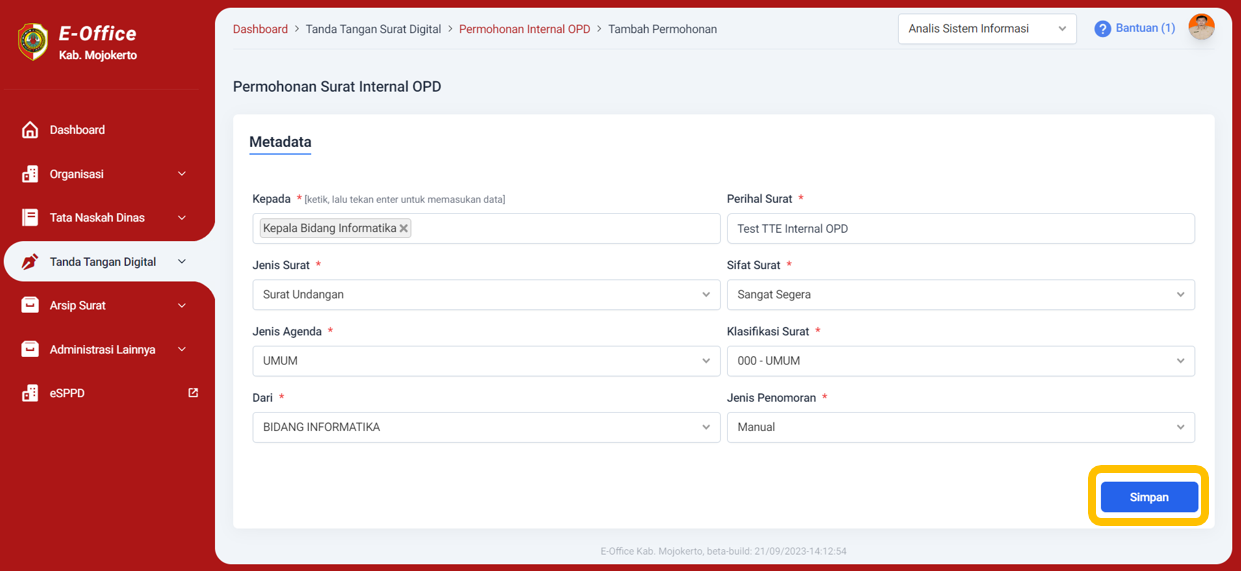1241x571 pixels.
Task: Click the eSPPD building icon
Action: tap(30, 394)
